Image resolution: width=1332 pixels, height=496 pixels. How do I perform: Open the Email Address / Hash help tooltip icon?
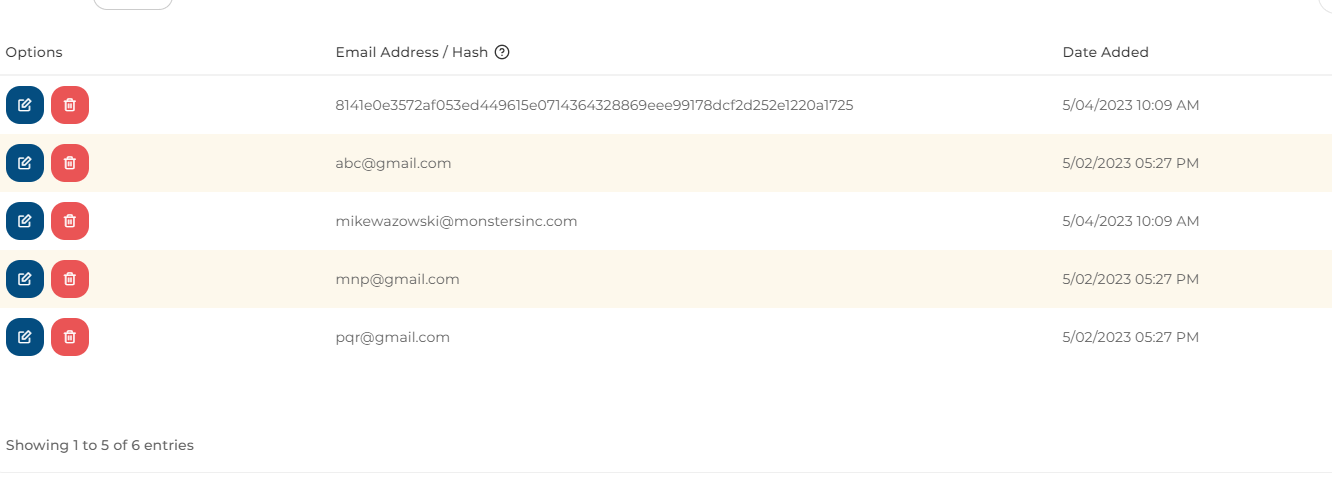(x=502, y=52)
